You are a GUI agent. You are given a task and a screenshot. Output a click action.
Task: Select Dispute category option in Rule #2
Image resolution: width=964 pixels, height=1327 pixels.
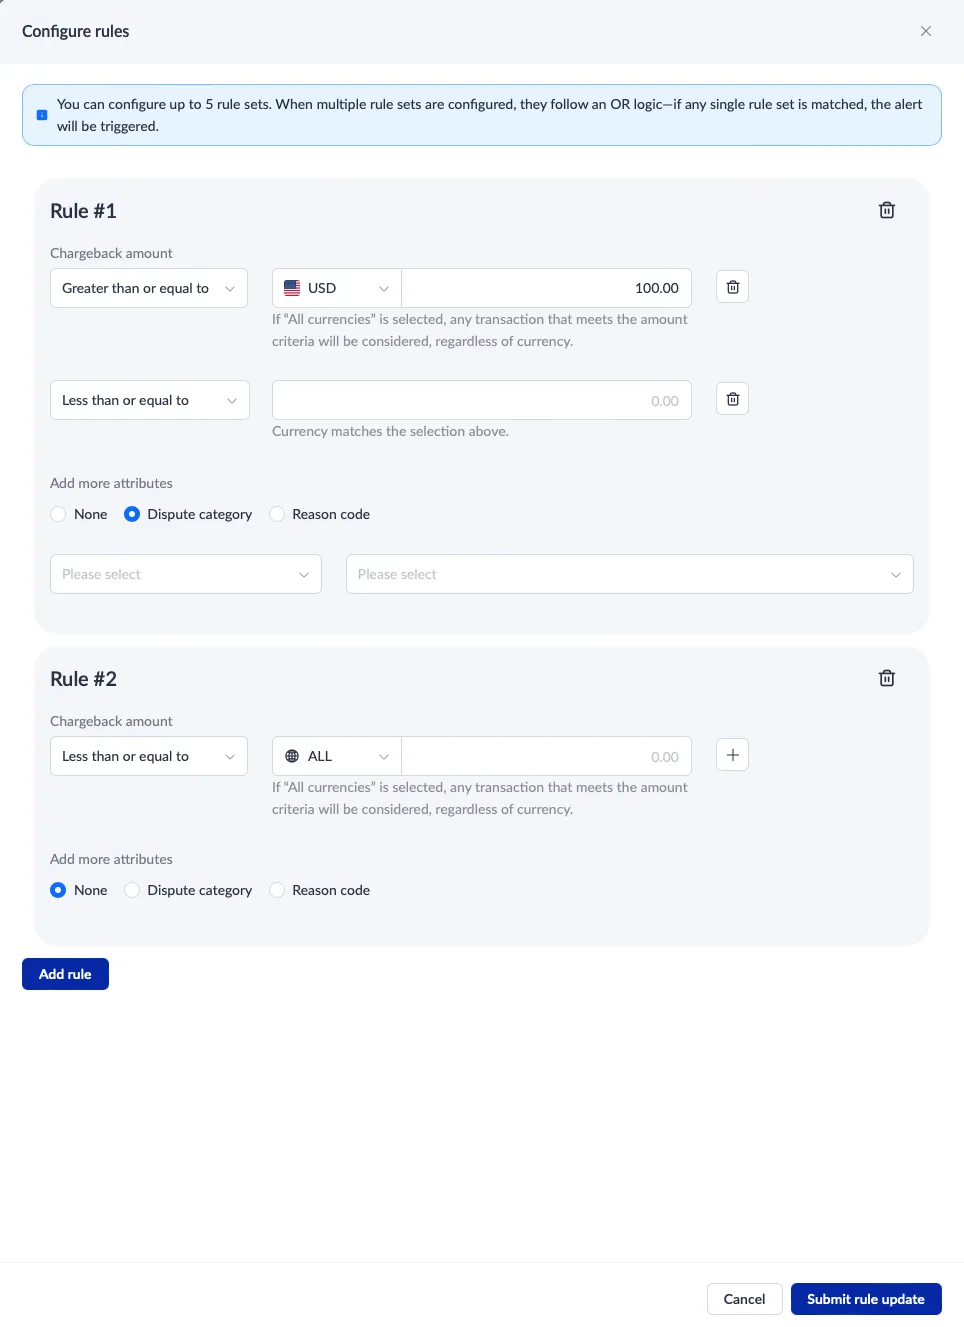coord(132,890)
